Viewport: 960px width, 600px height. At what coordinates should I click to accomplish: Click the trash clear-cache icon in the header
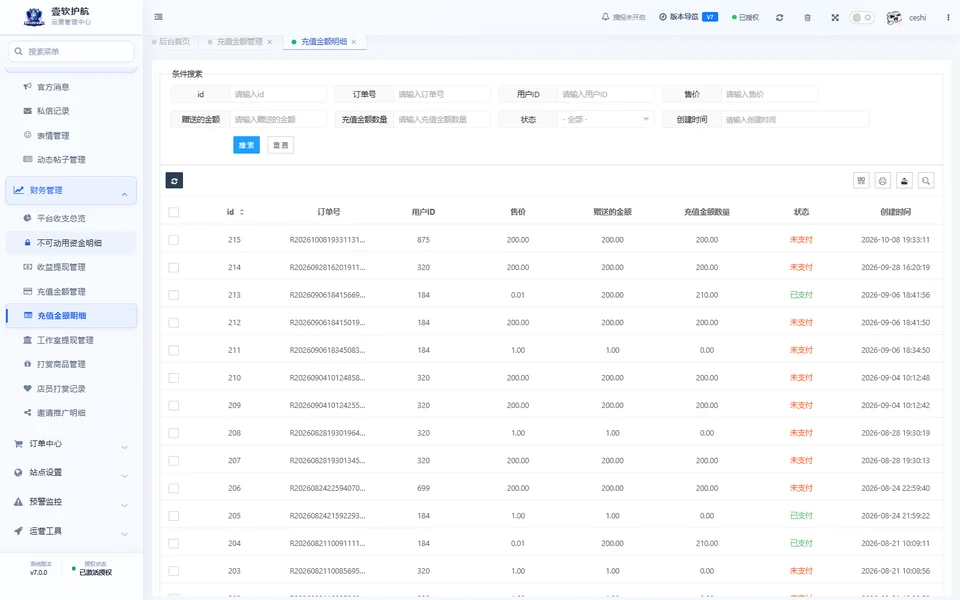pos(808,18)
